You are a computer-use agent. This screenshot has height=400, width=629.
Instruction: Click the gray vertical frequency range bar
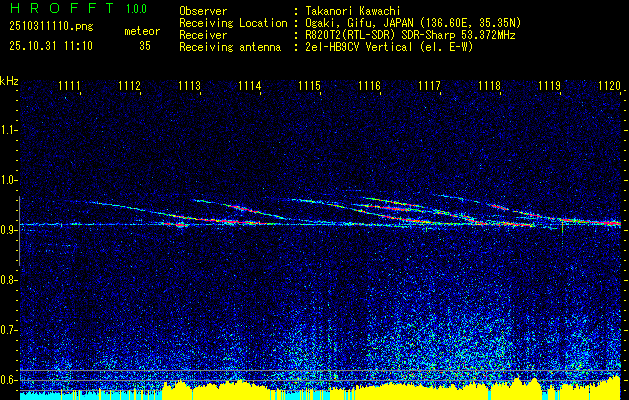[19, 231]
